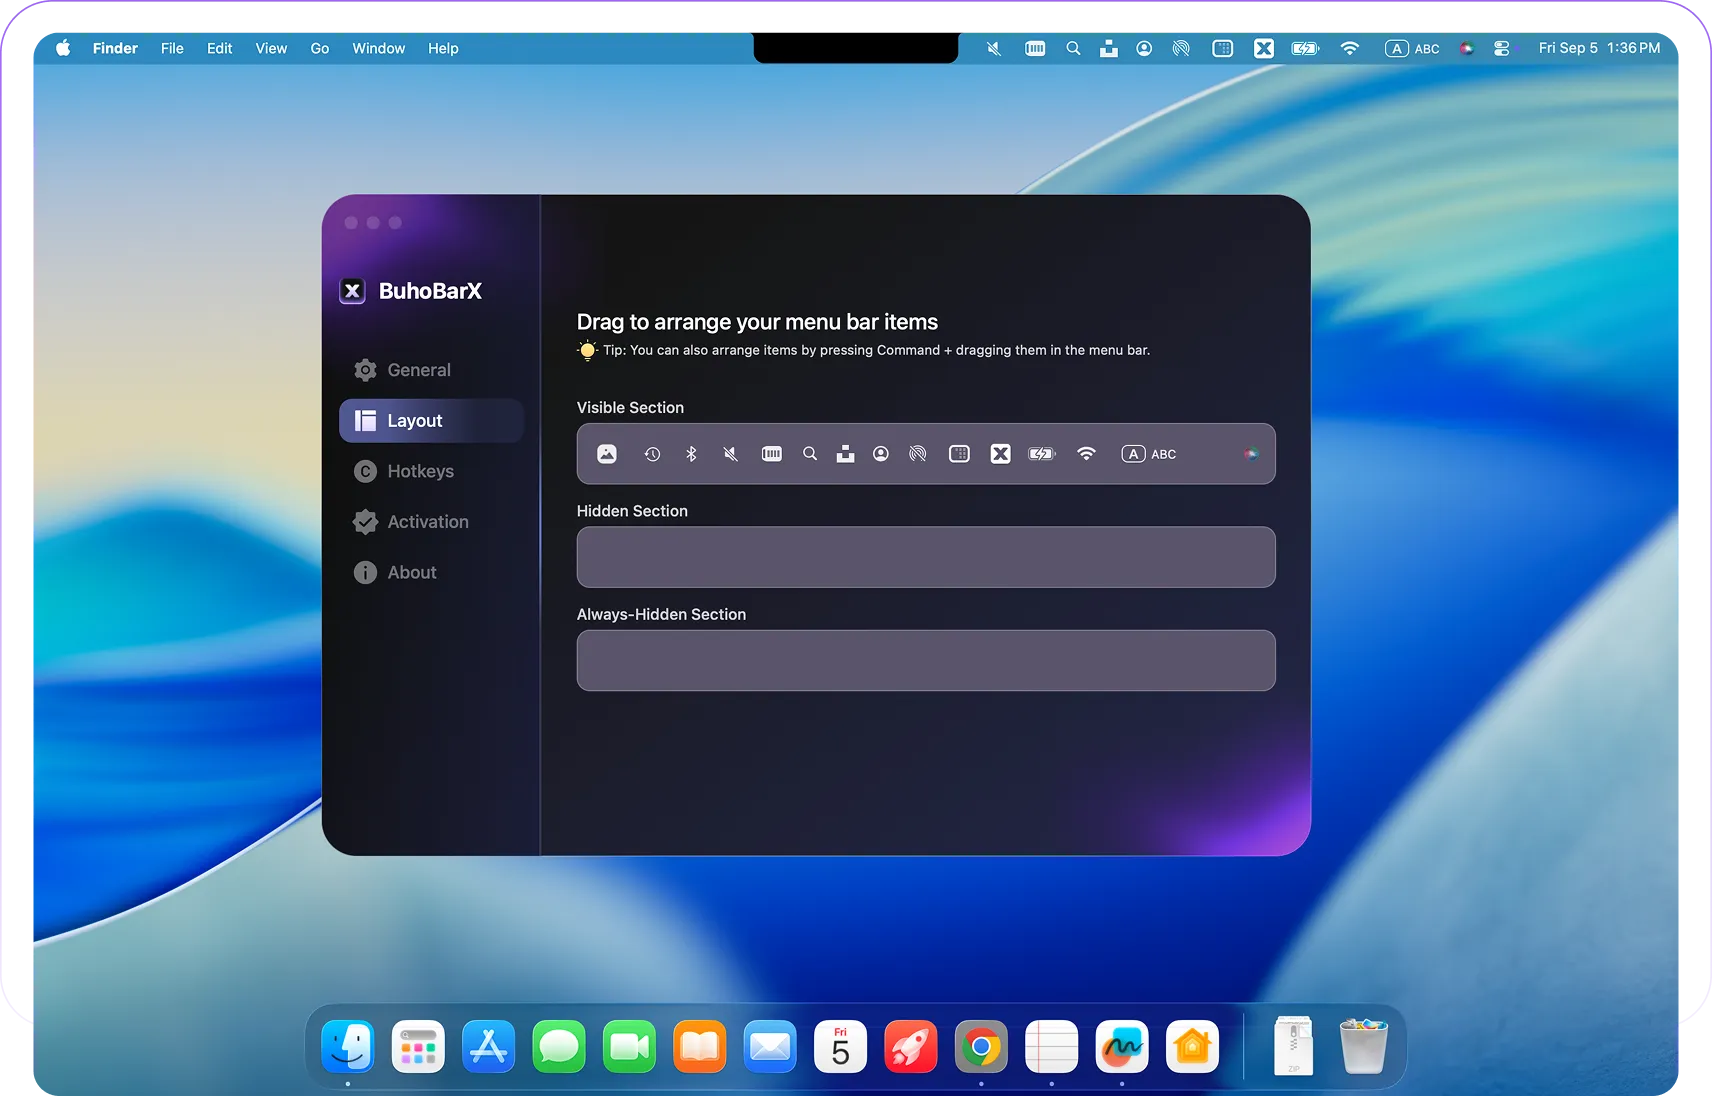Select the Bluetooth icon in Visible Section
Screen dimensions: 1712x1096
click(x=692, y=454)
